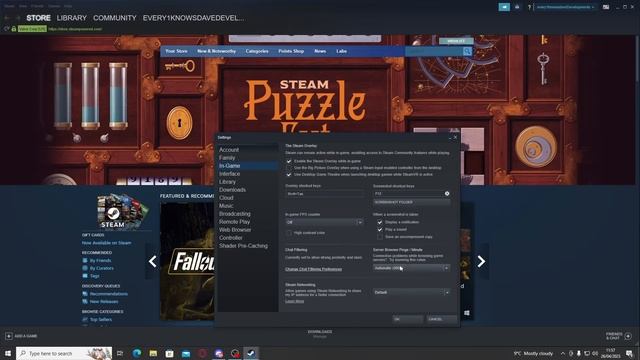Click the screenshot shortcut key clear icon
The image size is (640, 360).
447,193
